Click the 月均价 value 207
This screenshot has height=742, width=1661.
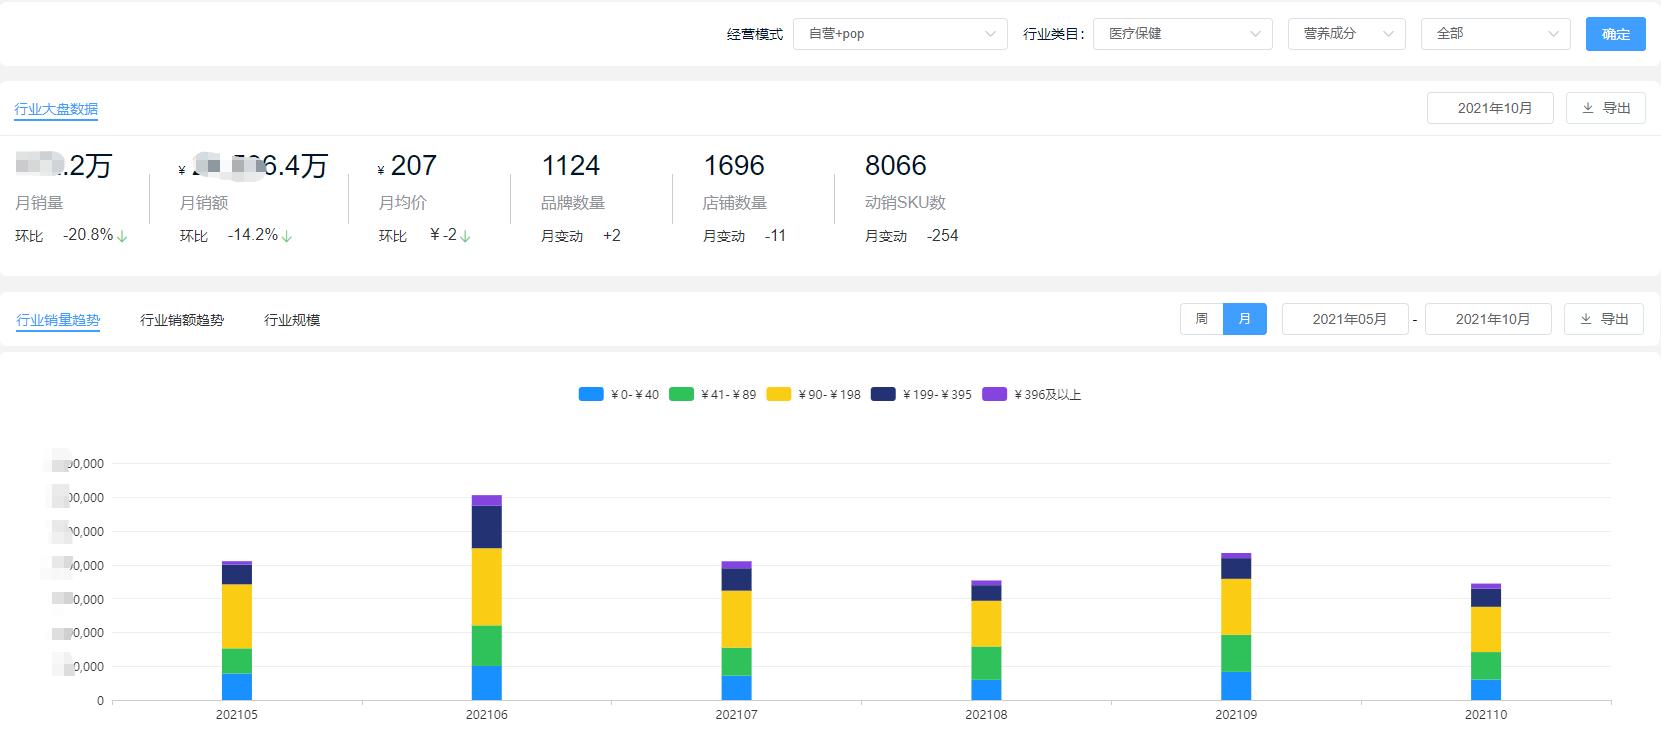(413, 166)
